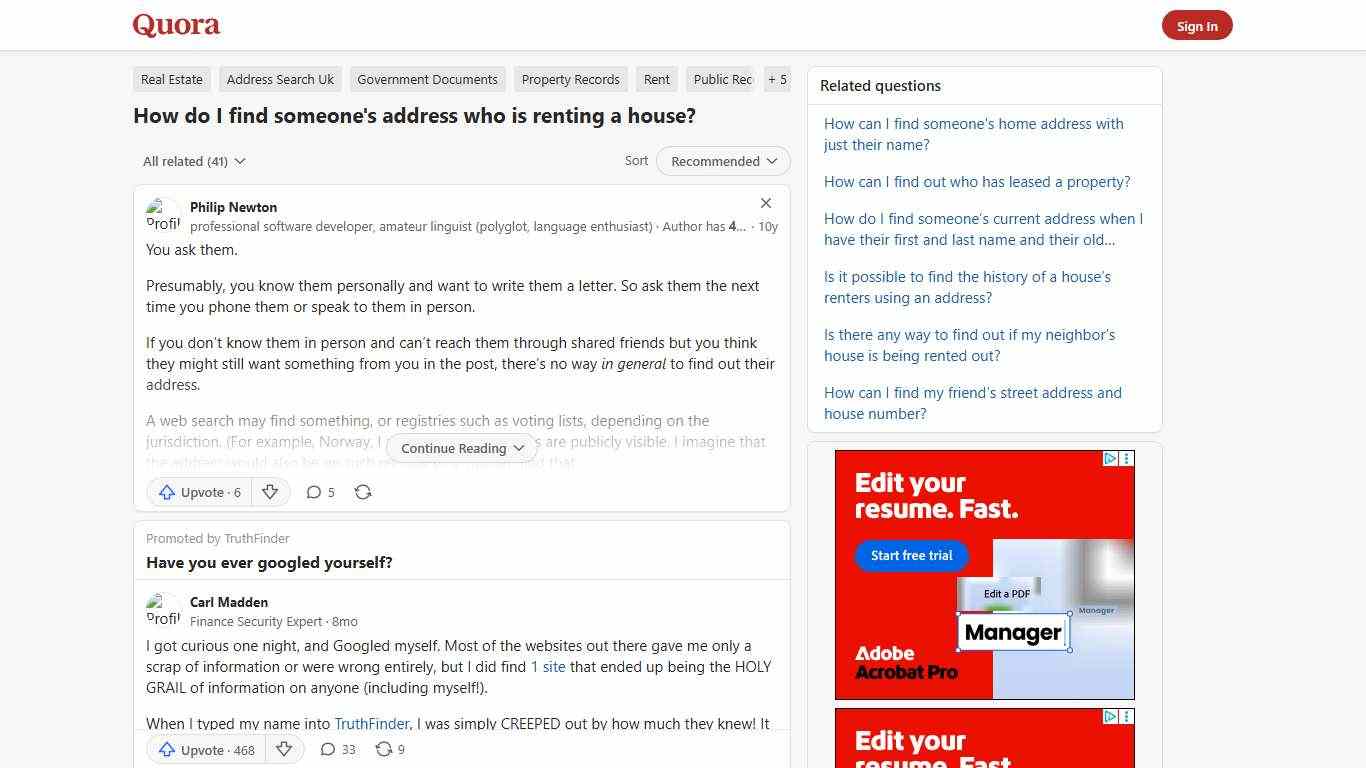Open the Recommended sort dropdown

pos(722,161)
